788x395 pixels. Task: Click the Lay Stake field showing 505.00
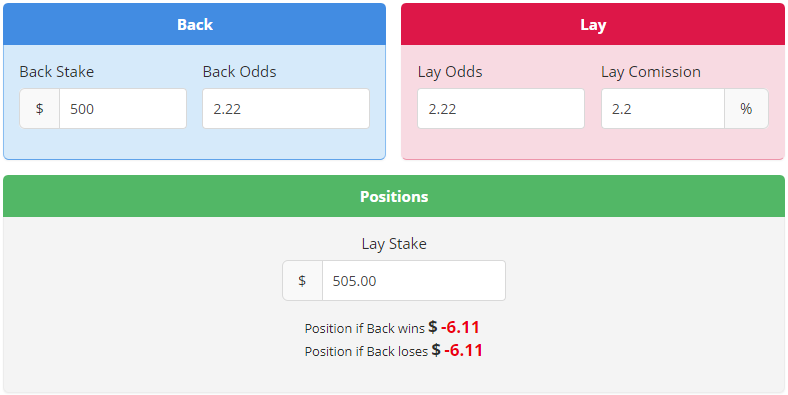click(x=414, y=280)
